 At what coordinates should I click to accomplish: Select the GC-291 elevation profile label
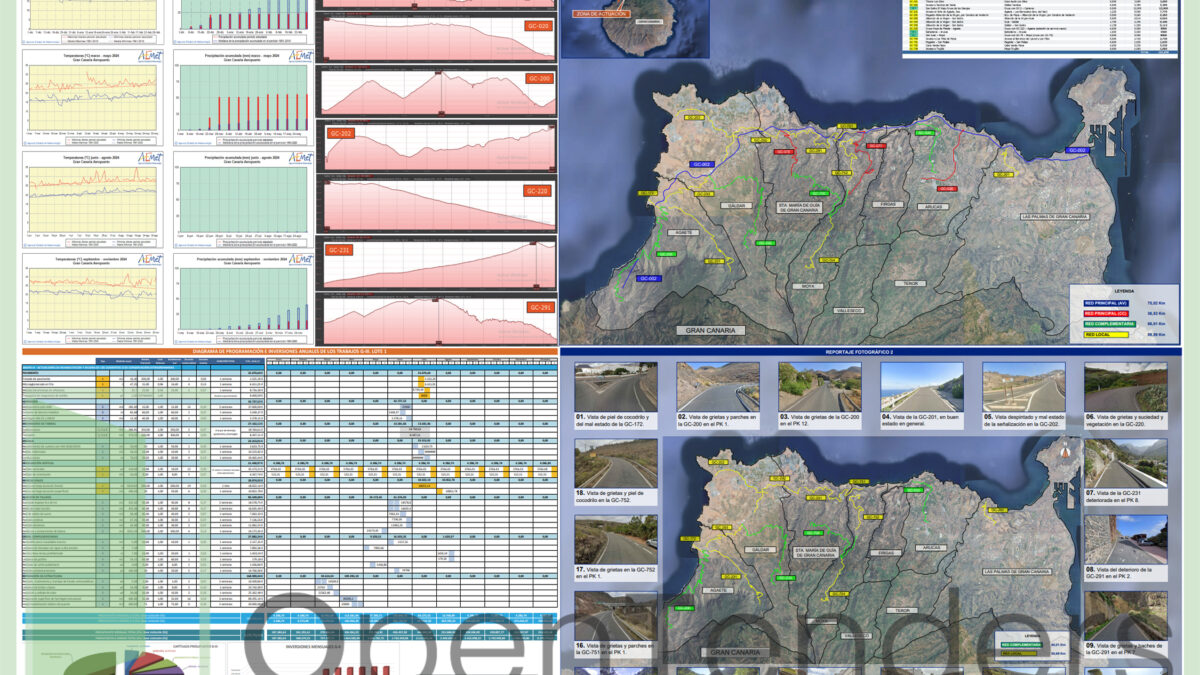click(540, 308)
